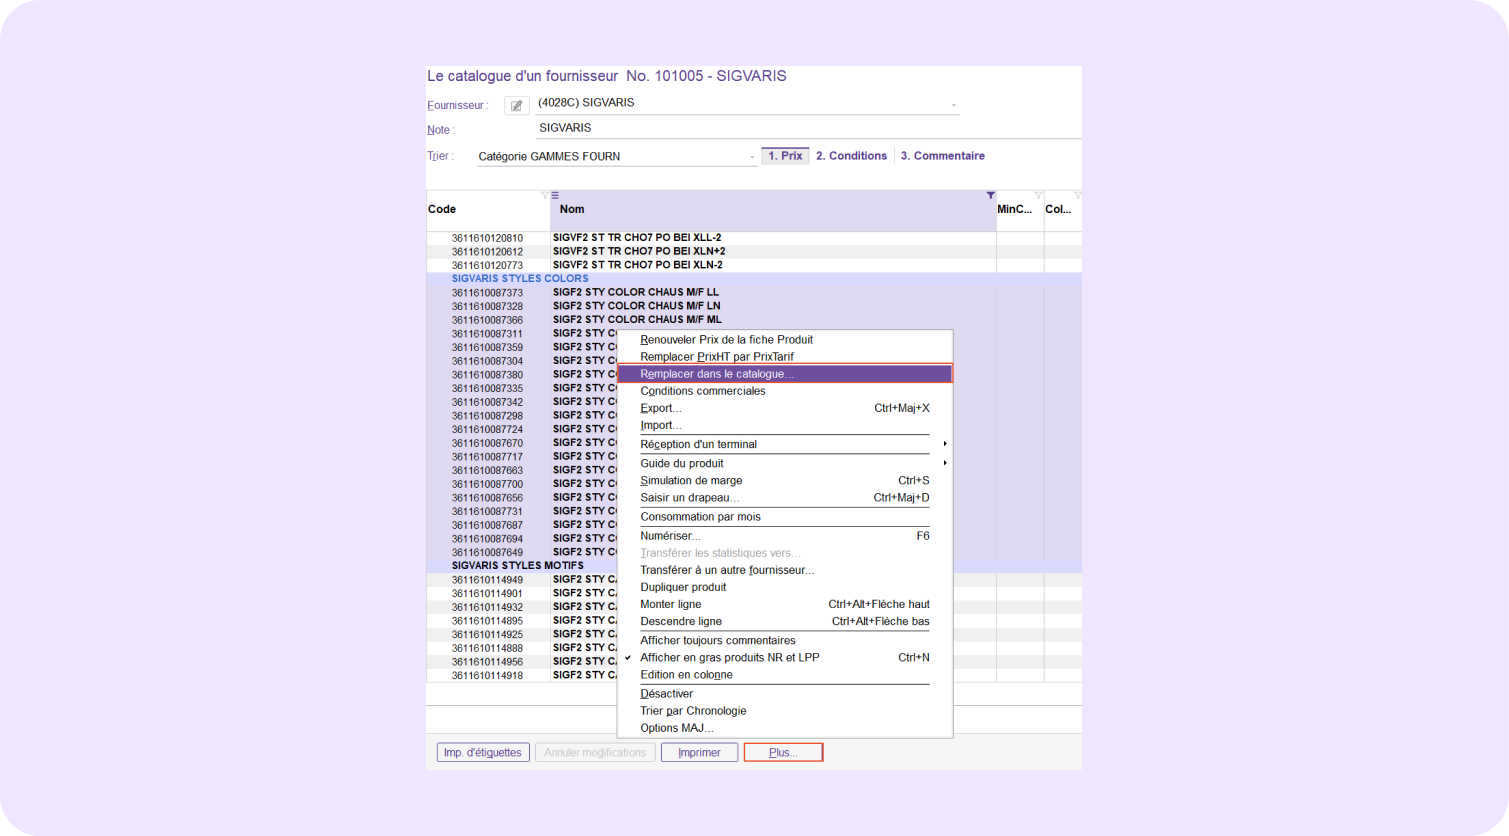Click the filter icon on Col column
Image resolution: width=1509 pixels, height=836 pixels.
coord(1077,196)
